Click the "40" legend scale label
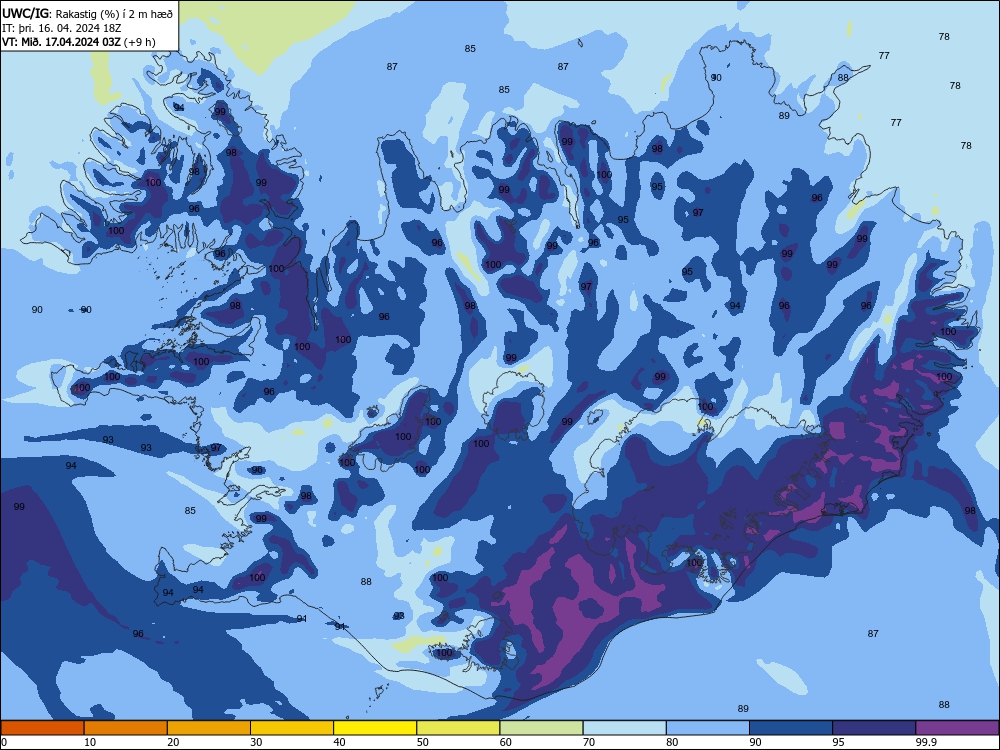 [339, 742]
